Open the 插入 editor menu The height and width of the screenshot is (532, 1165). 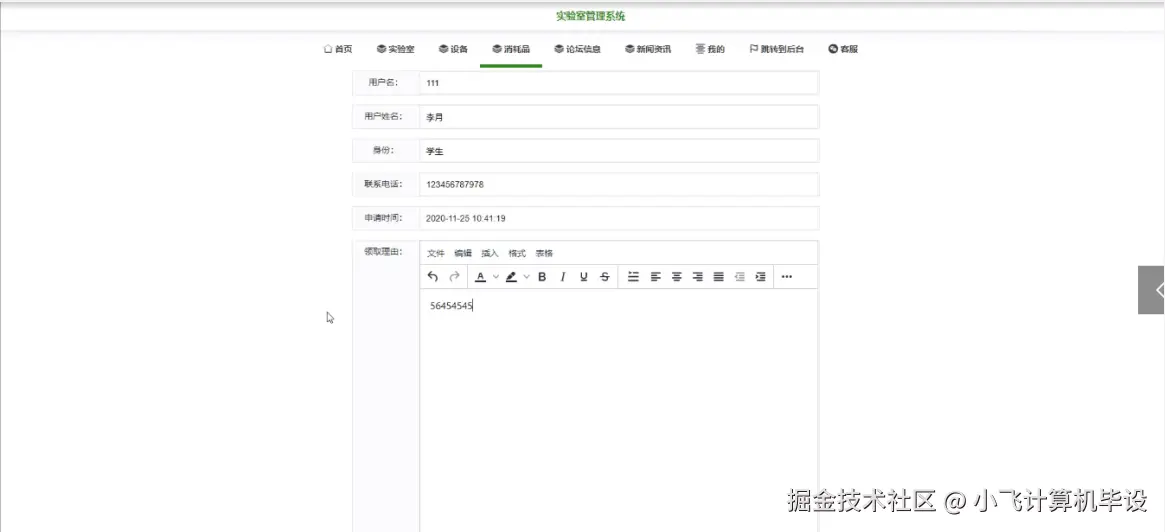click(x=490, y=253)
